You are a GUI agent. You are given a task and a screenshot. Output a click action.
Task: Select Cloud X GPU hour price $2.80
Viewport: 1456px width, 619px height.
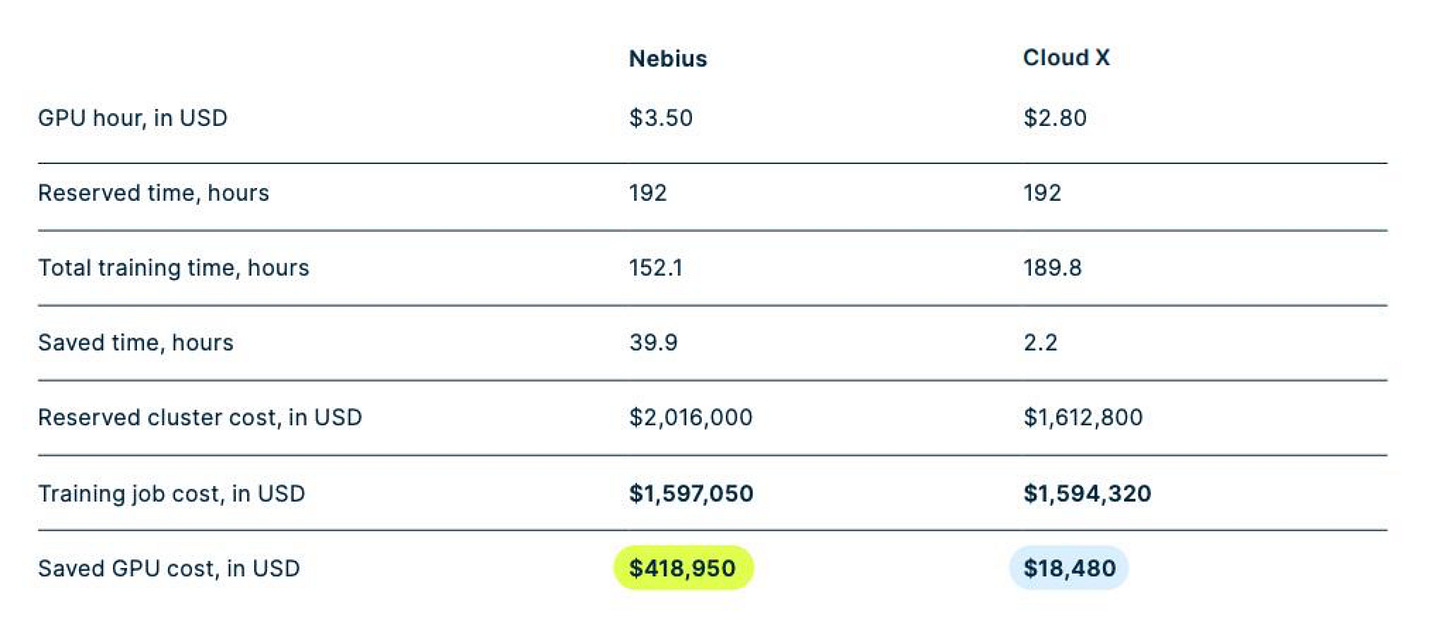(1054, 118)
